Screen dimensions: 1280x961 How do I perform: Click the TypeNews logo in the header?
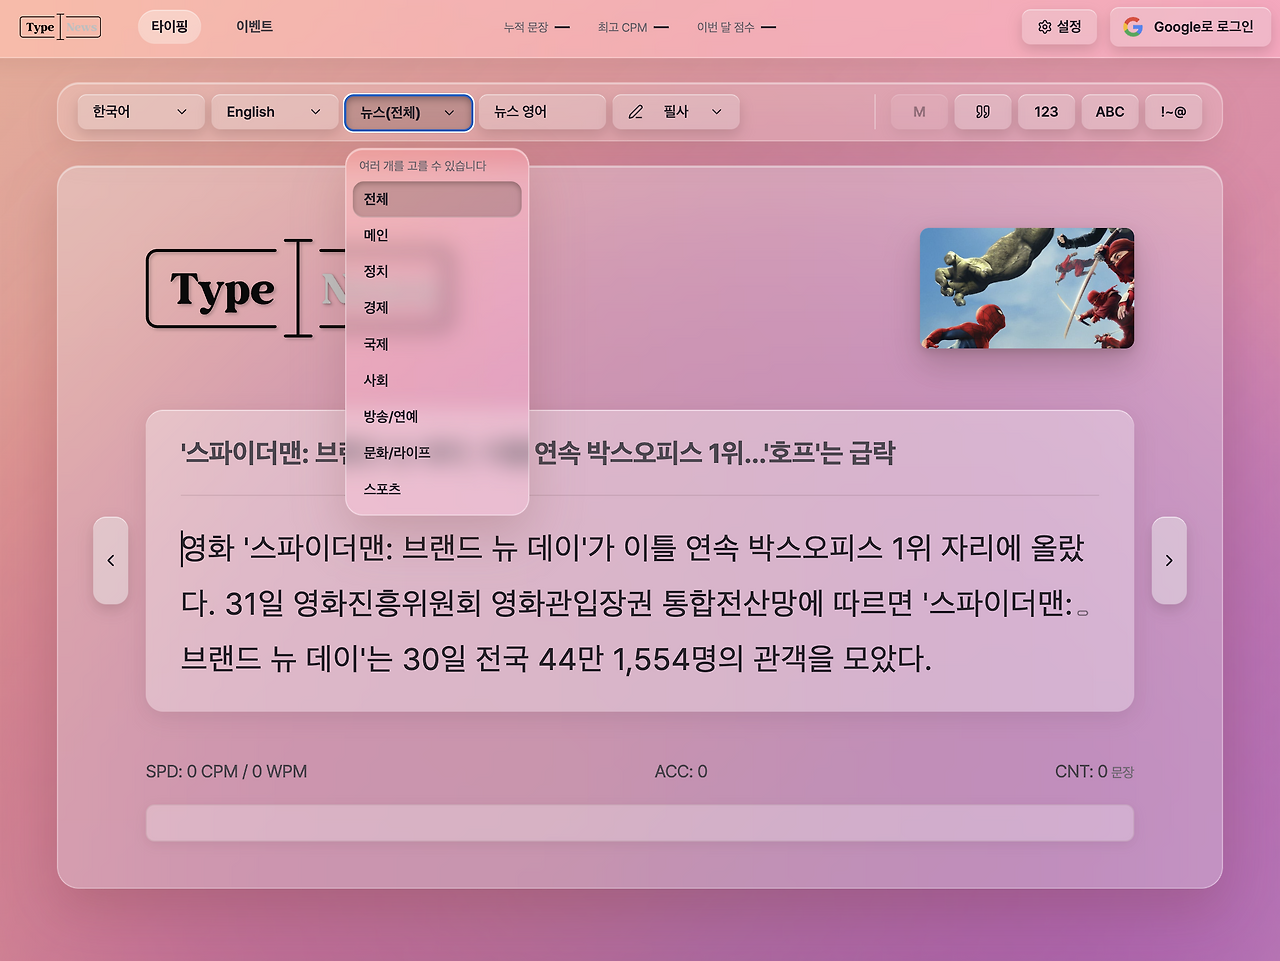pyautogui.click(x=60, y=27)
